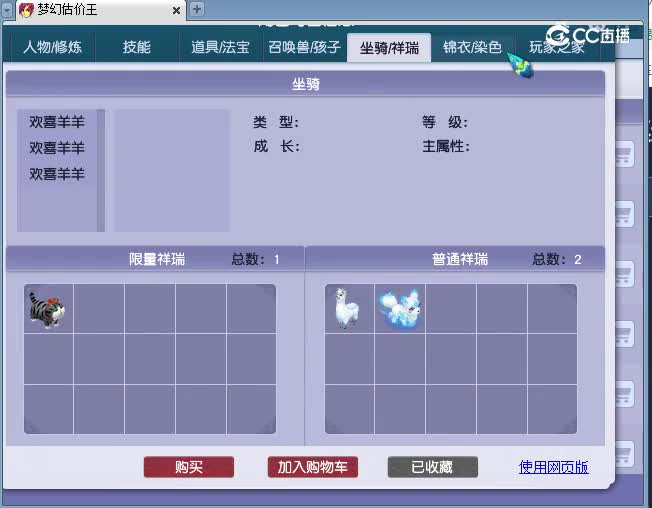This screenshot has height=508, width=652.
Task: Open the 玩家之家 tab
Action: 557,47
